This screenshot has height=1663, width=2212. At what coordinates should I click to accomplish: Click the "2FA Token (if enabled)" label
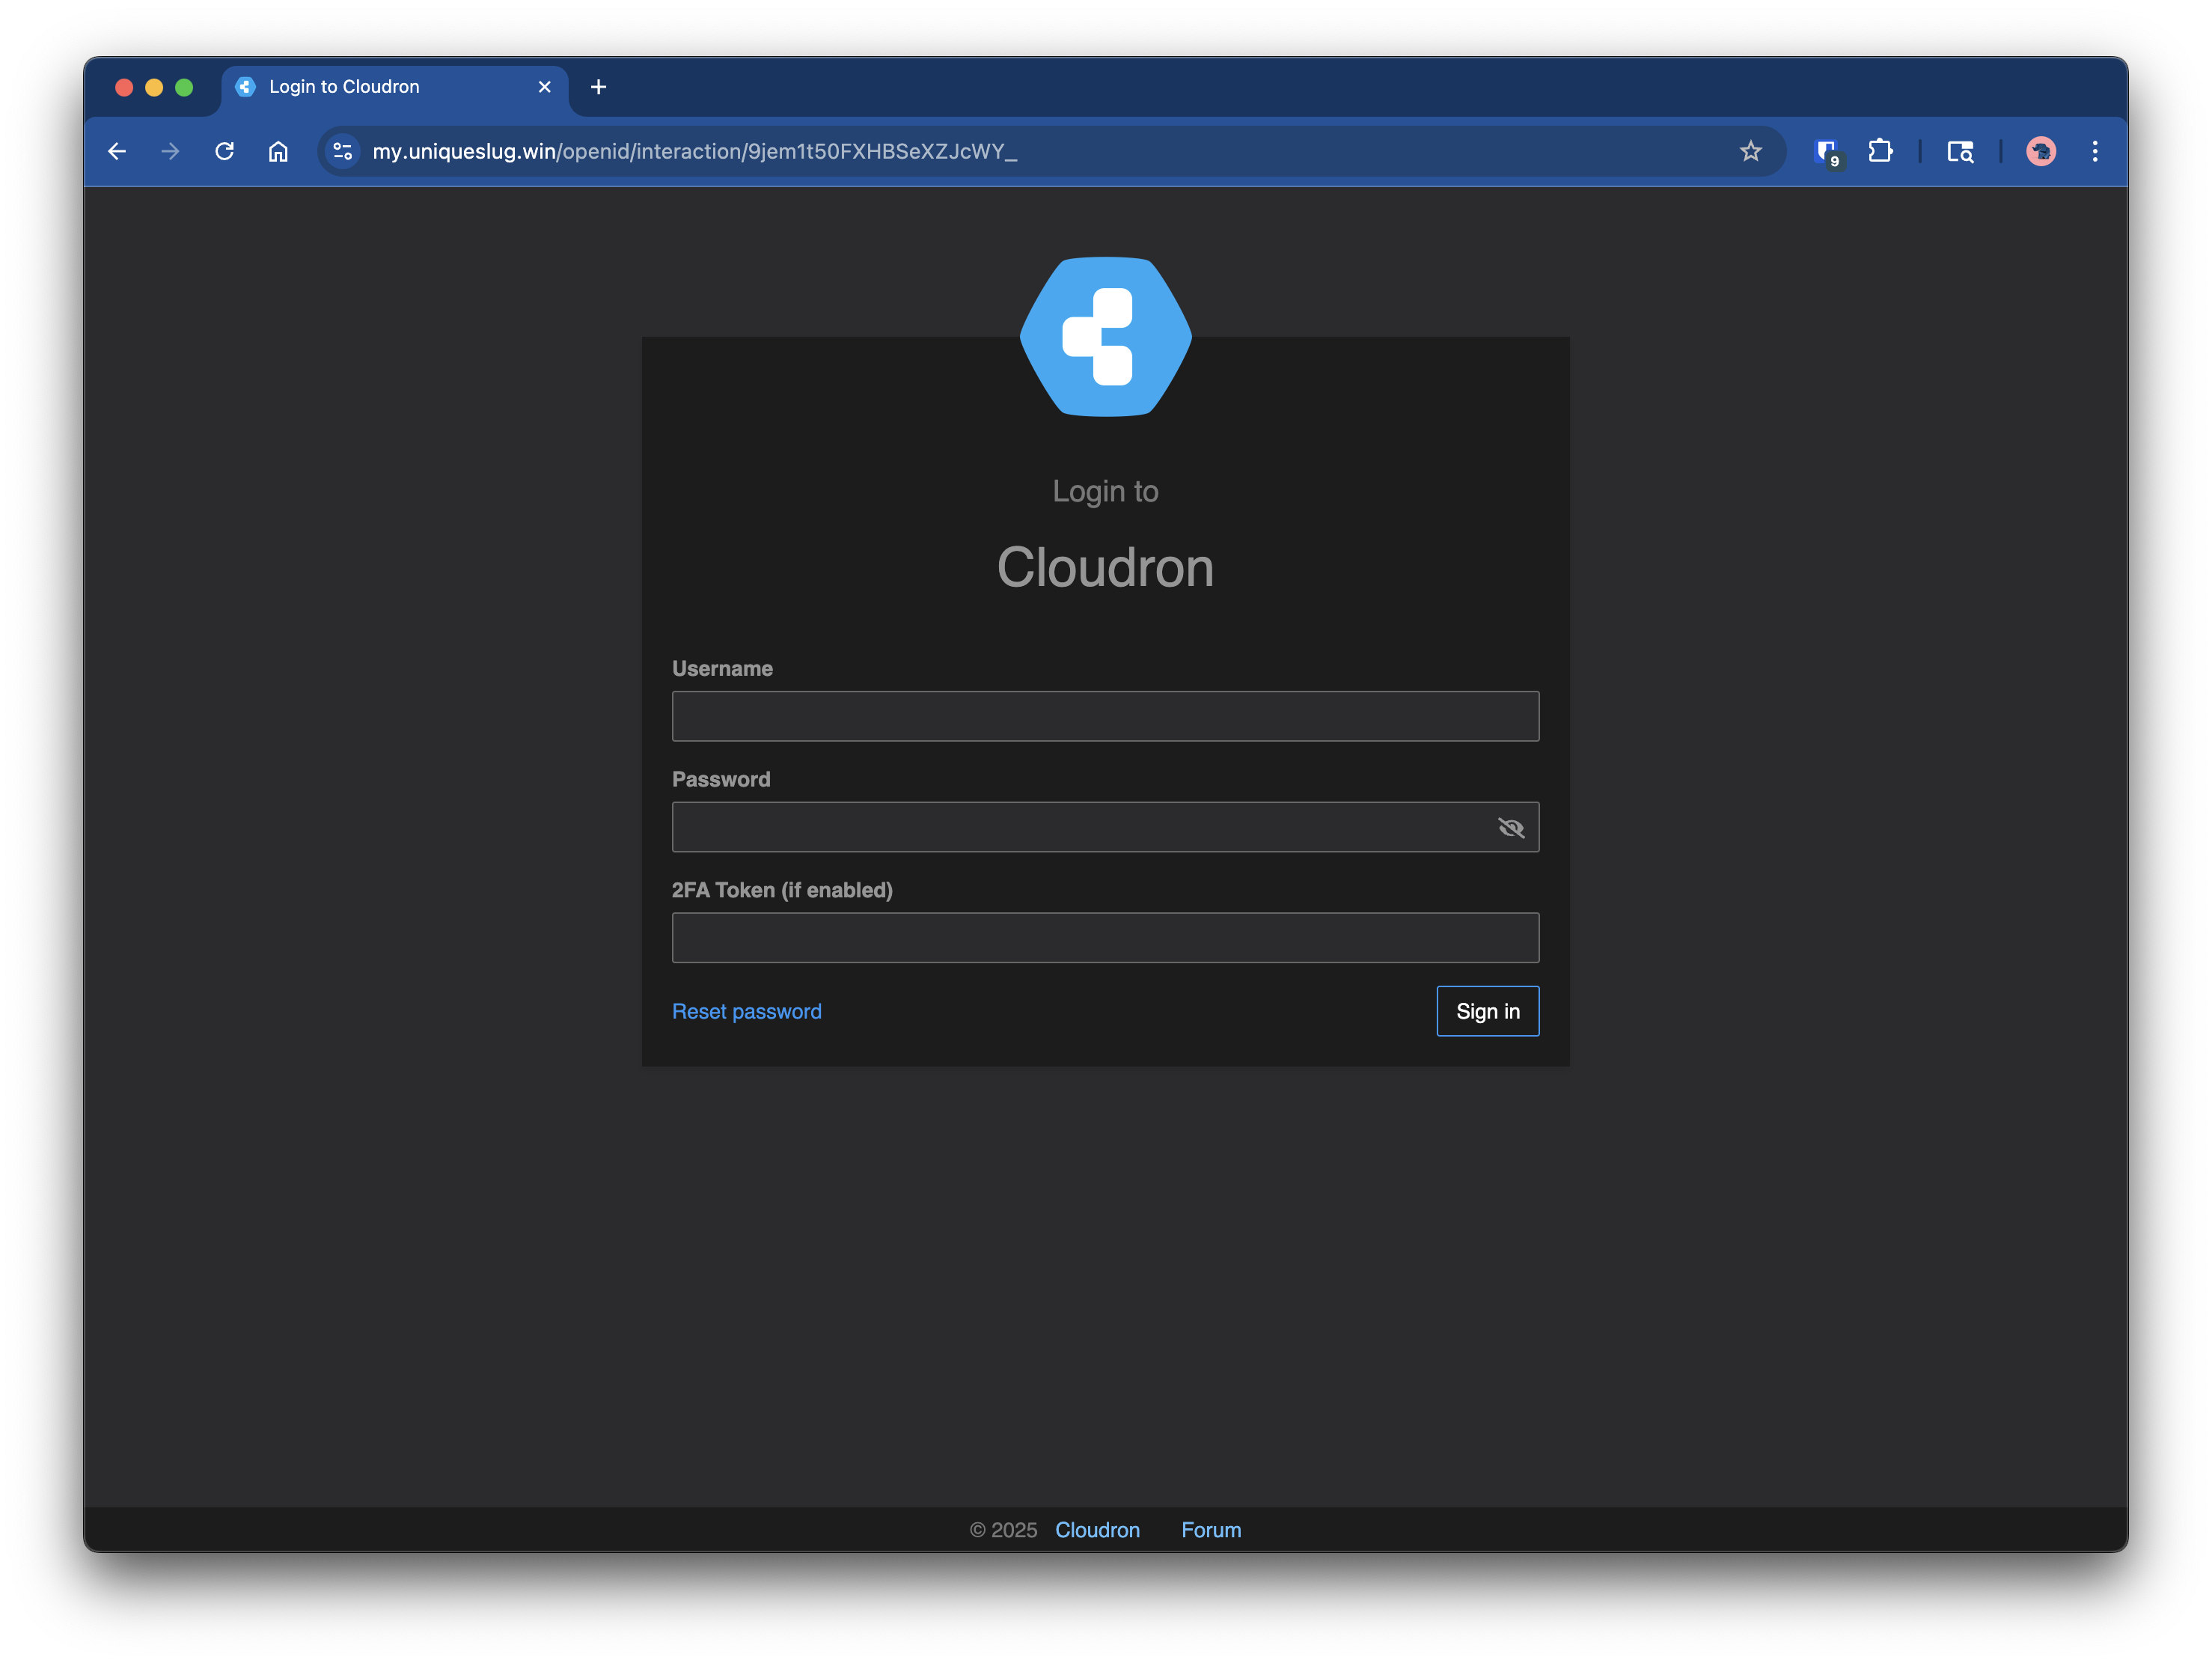tap(782, 890)
